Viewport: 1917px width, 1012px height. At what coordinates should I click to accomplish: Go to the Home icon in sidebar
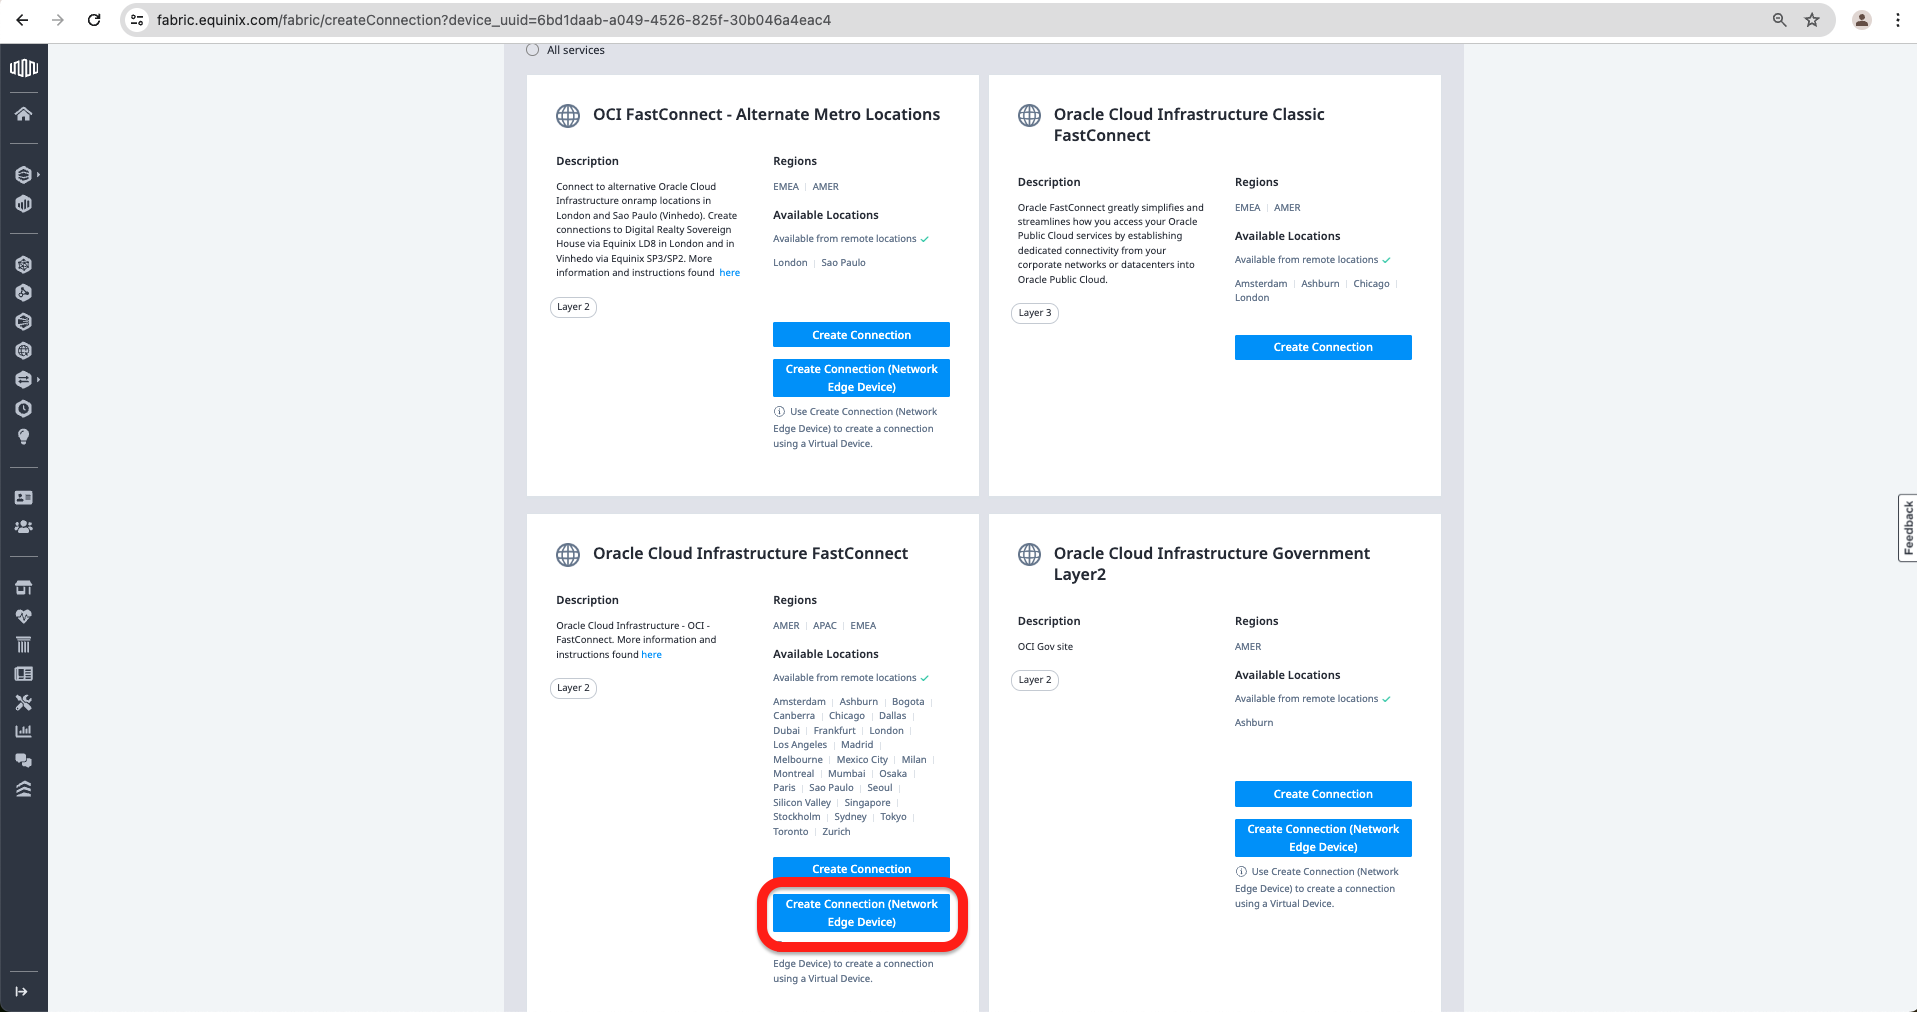coord(23,114)
